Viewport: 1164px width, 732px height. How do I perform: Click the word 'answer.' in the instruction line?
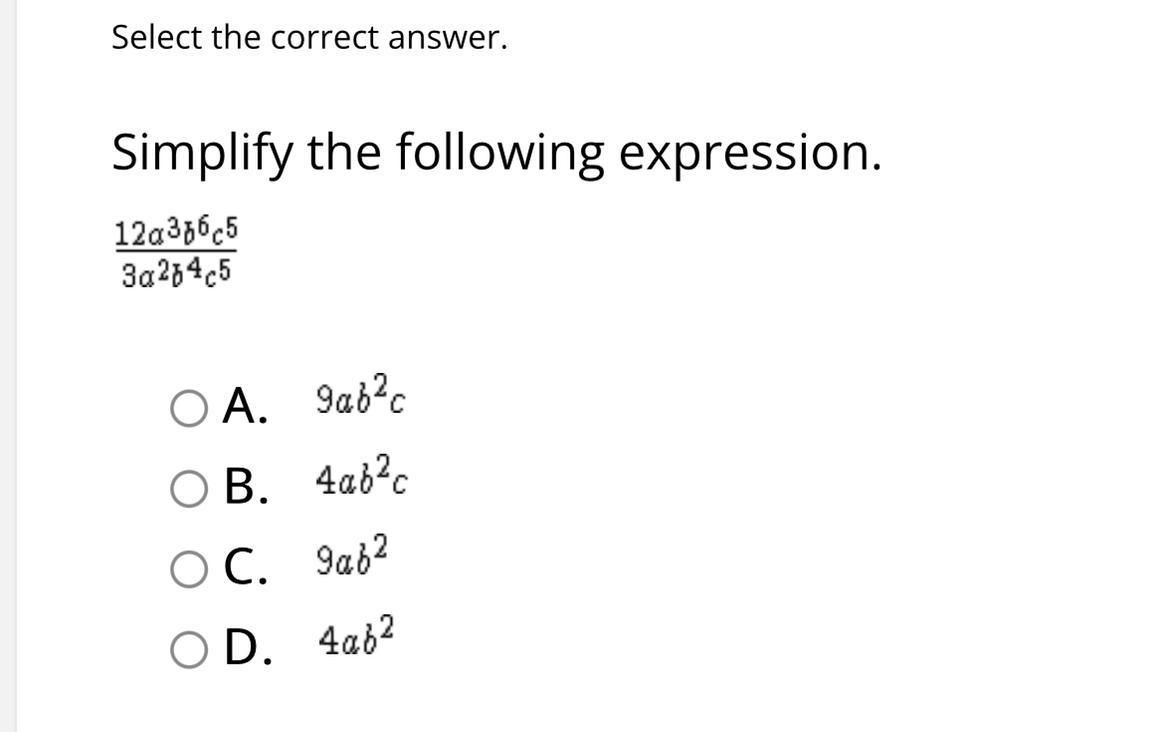(448, 38)
